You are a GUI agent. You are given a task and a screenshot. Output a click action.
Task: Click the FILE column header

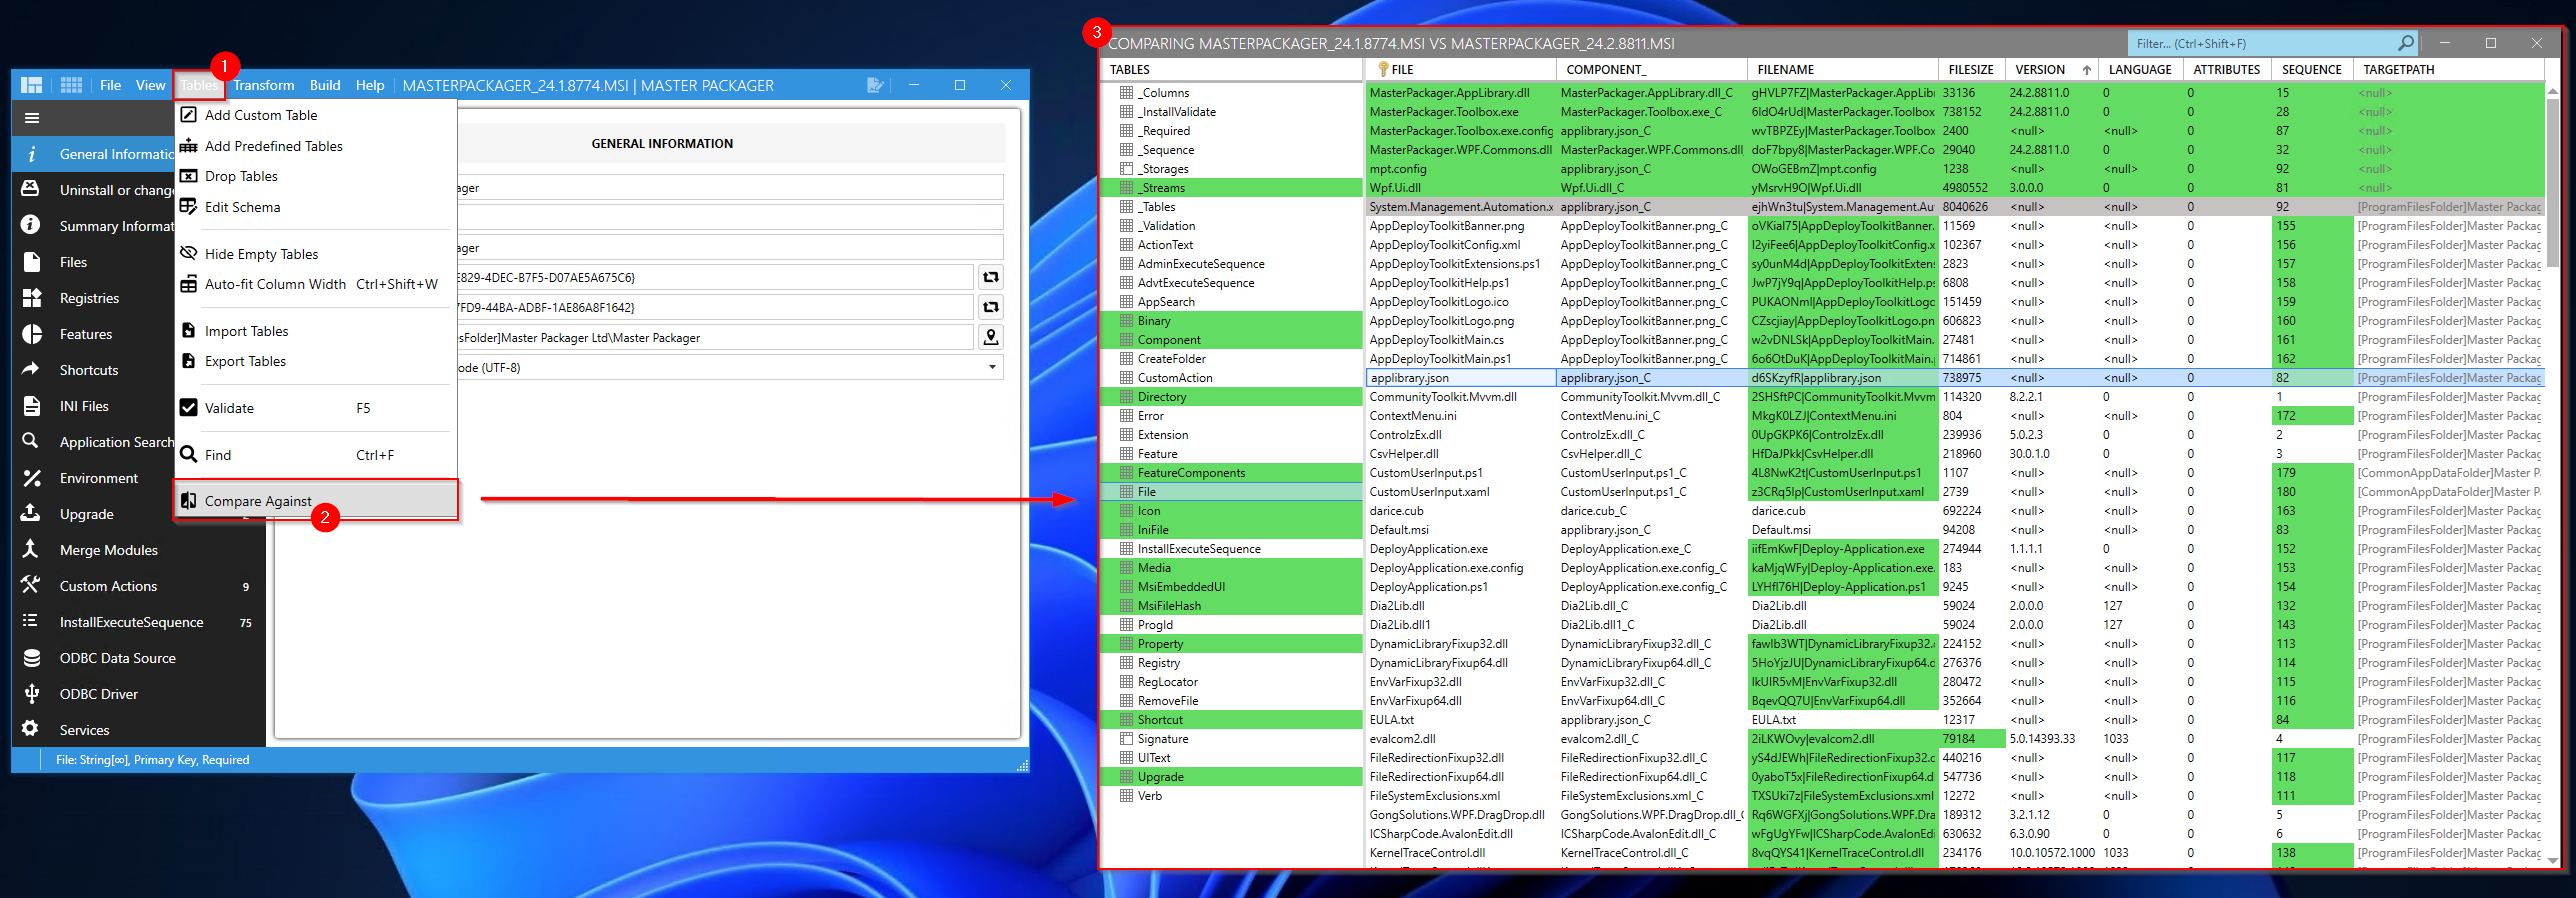pos(1460,70)
